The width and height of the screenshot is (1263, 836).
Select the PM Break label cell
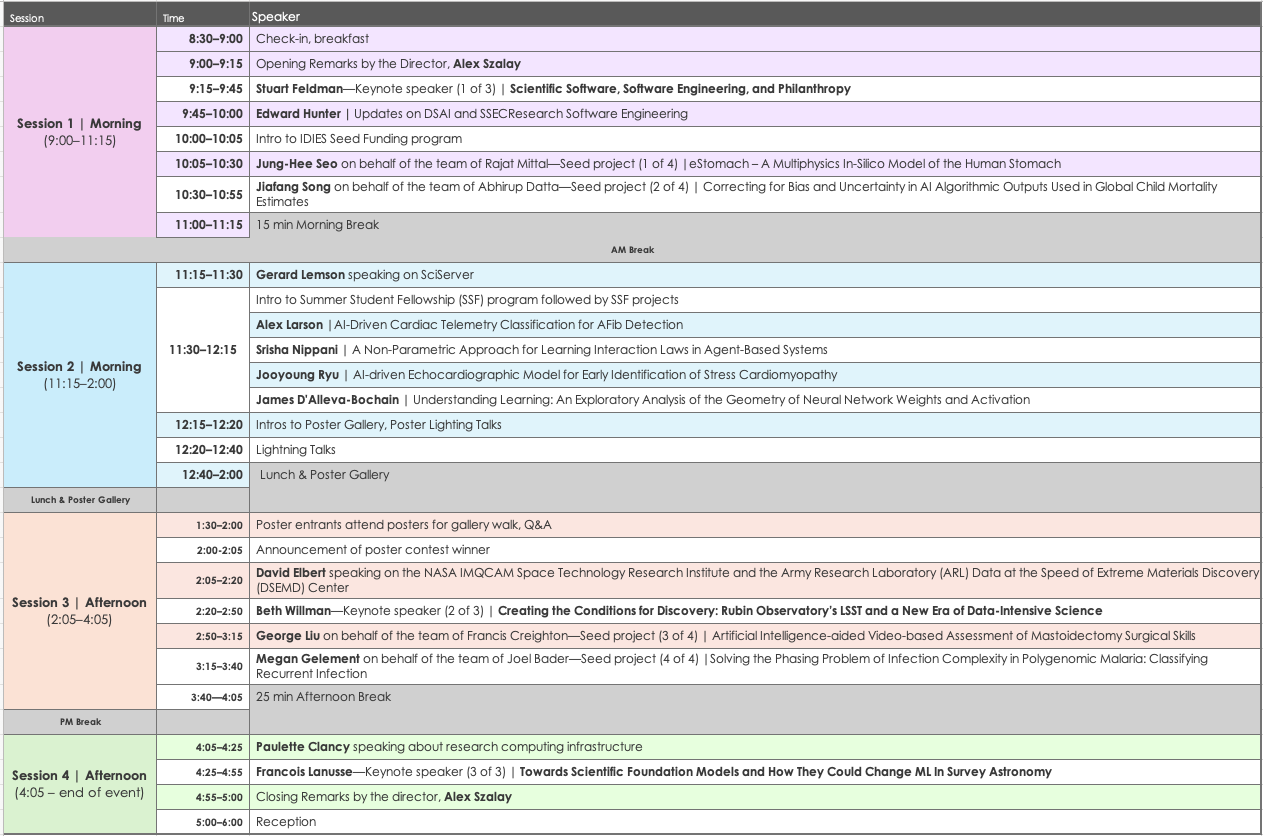pyautogui.click(x=80, y=721)
